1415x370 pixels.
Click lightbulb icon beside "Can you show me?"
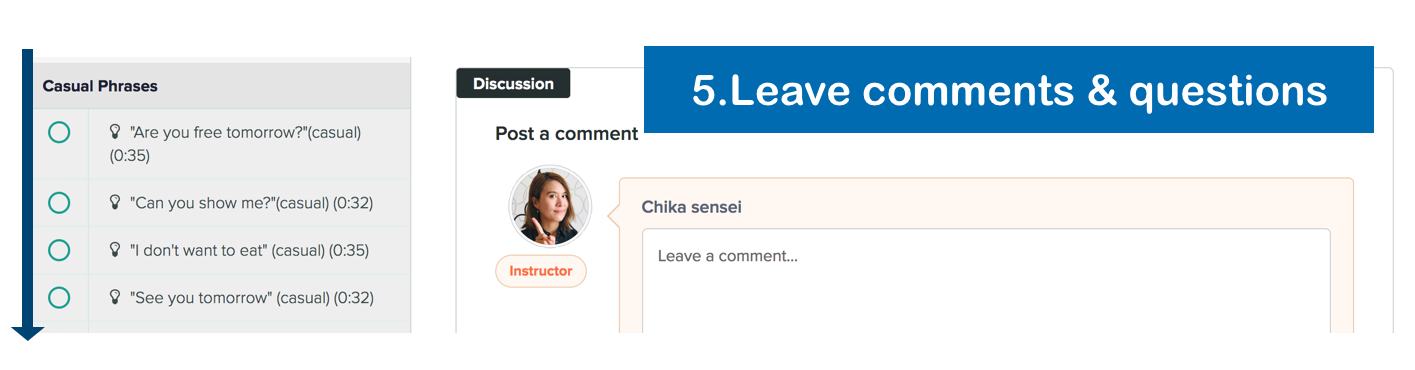tap(115, 202)
